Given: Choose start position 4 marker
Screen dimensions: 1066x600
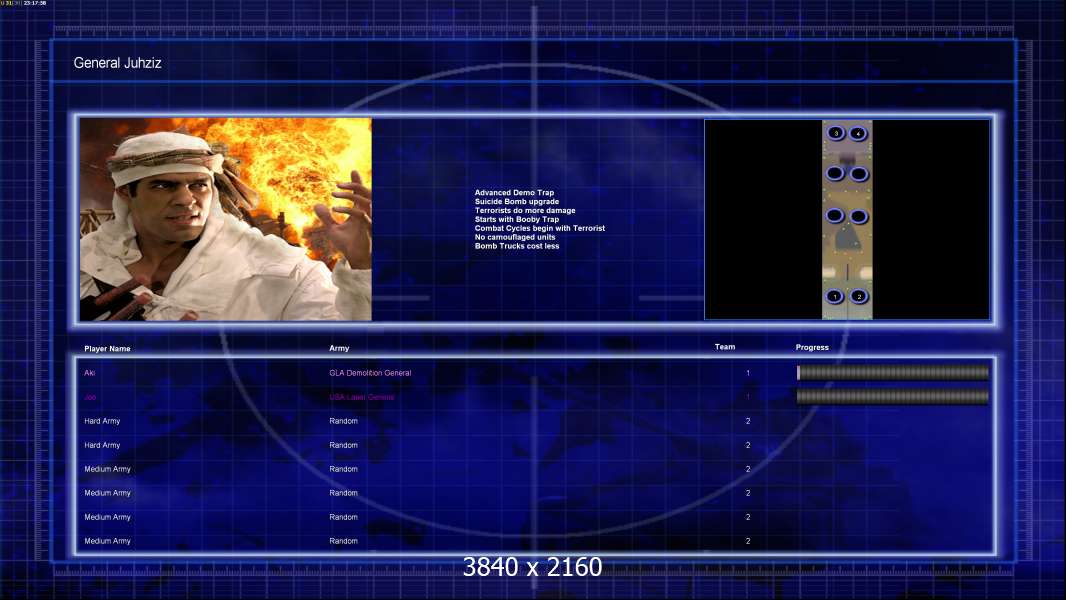Looking at the screenshot, I should point(859,133).
